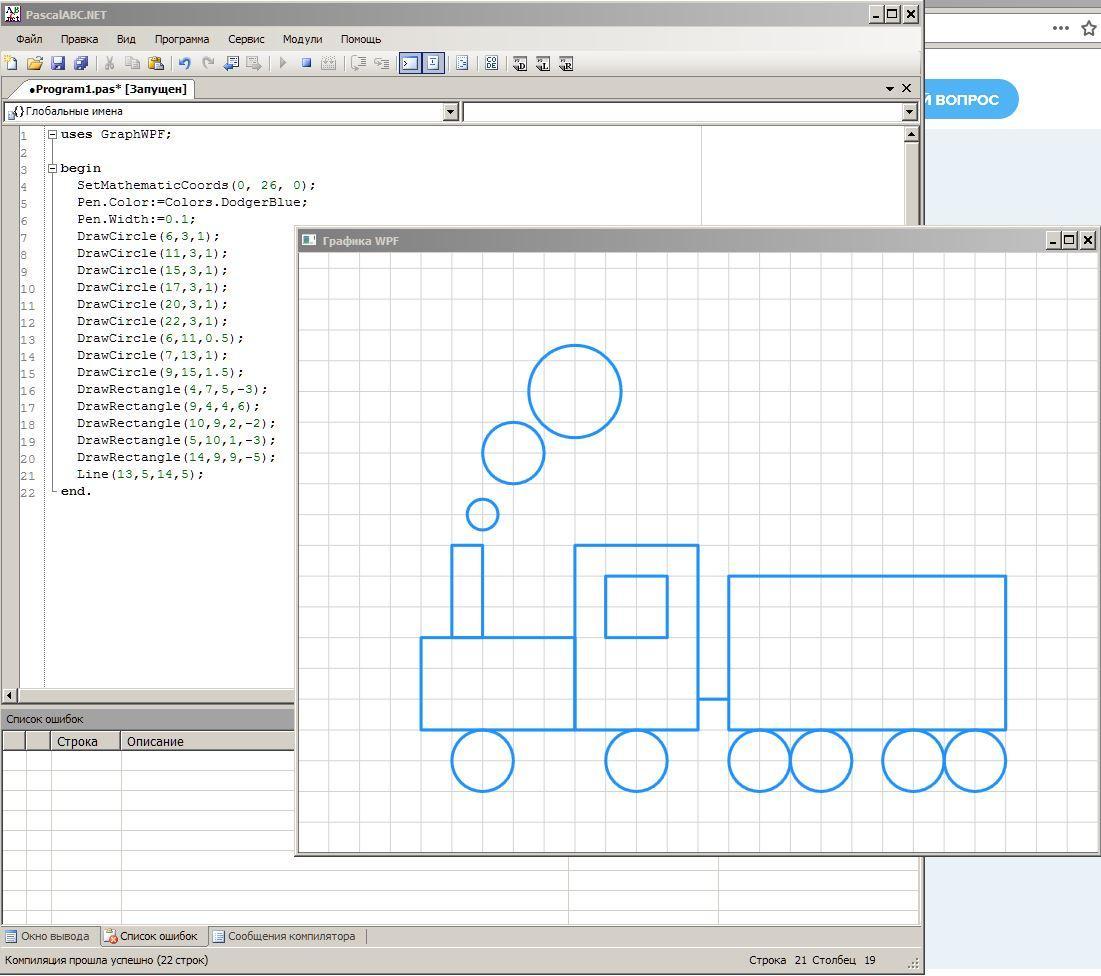Expand the Глобальные имена dropdown
Screen dimensions: 1101x976
(x=450, y=112)
